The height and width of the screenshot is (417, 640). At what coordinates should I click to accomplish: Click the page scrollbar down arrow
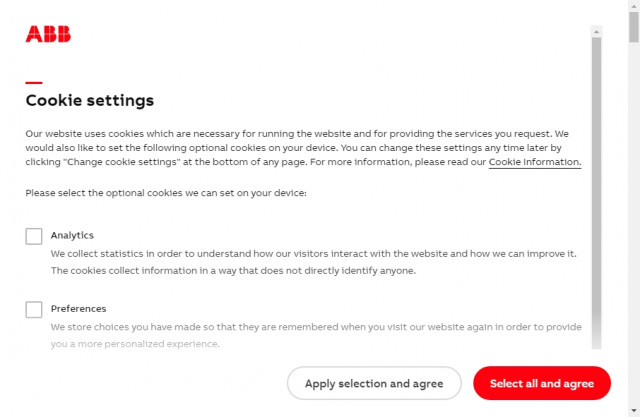click(634, 409)
